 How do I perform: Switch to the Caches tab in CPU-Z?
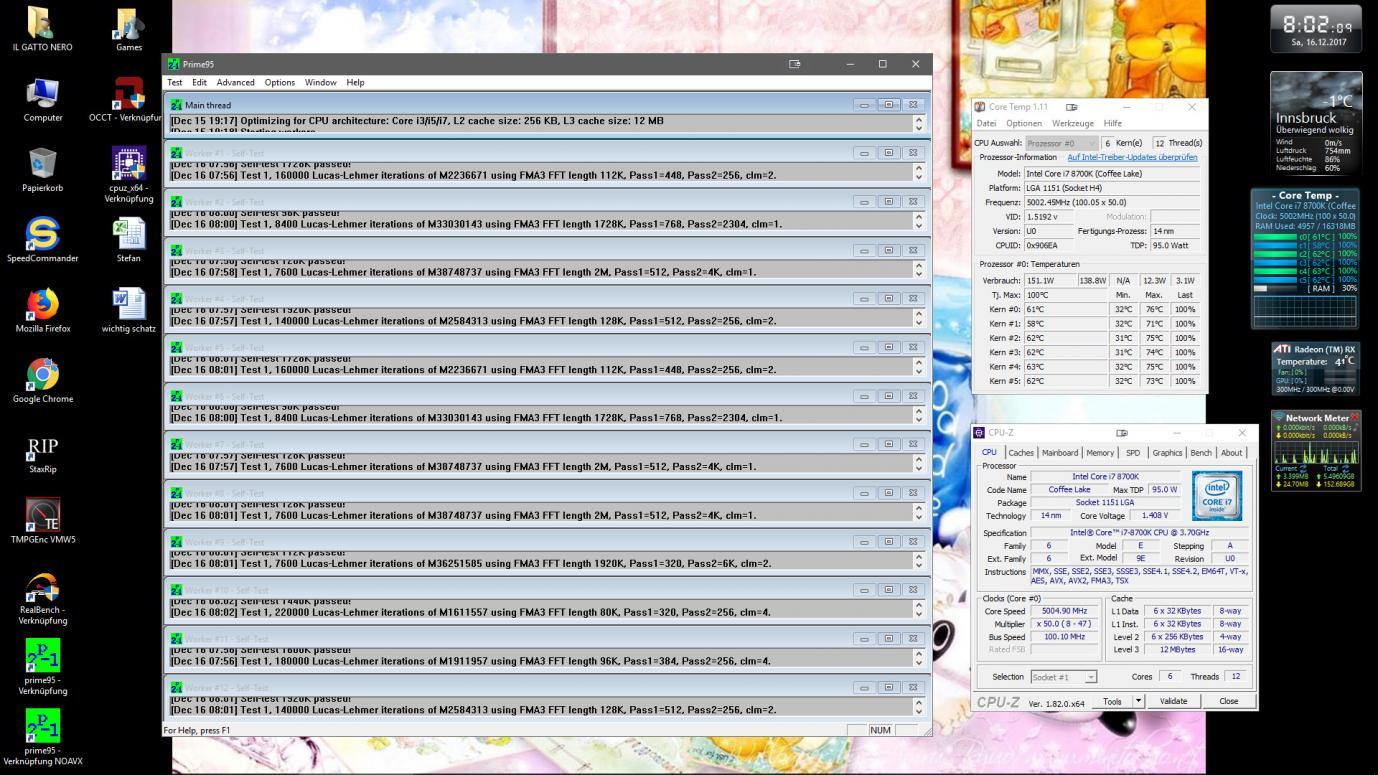pos(1021,453)
